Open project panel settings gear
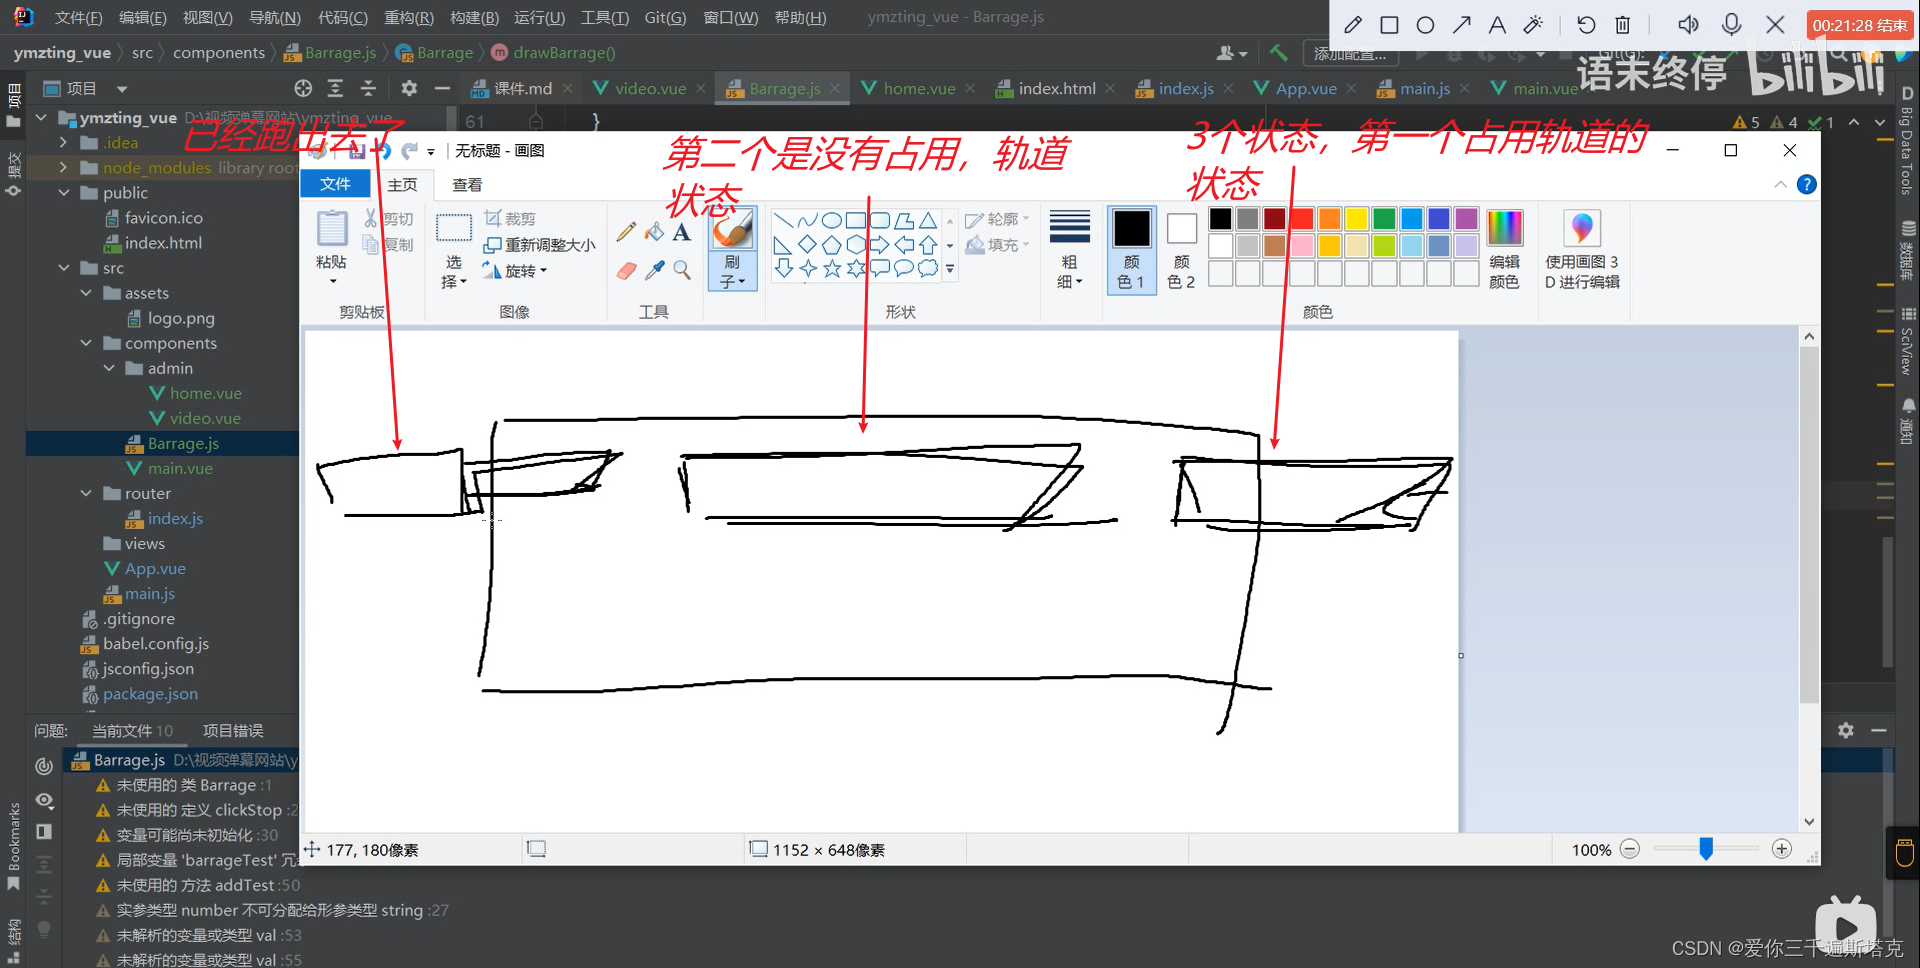This screenshot has width=1920, height=968. [x=409, y=88]
